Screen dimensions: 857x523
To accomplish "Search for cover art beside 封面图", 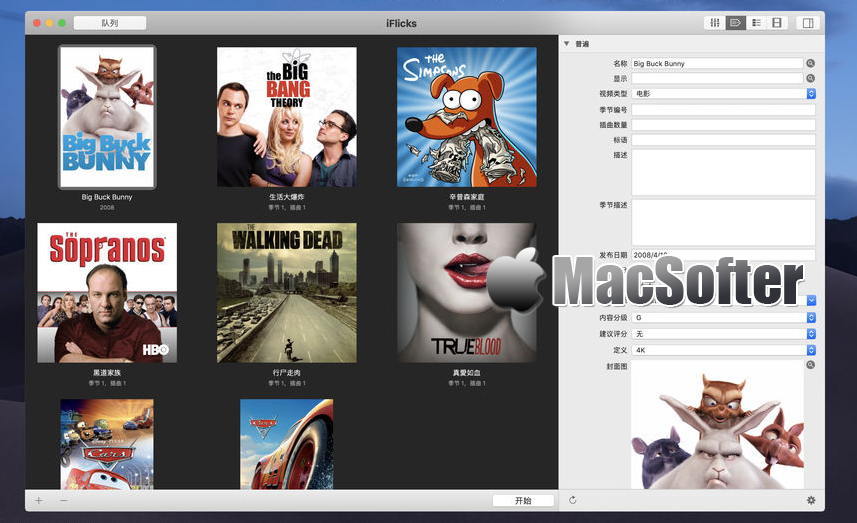I will (x=811, y=365).
